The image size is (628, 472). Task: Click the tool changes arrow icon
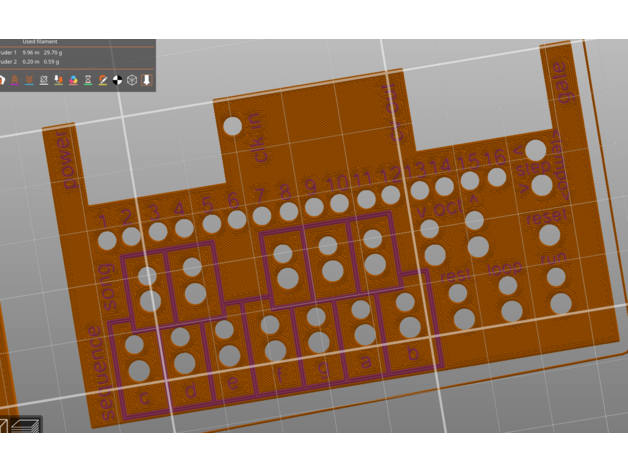point(59,80)
